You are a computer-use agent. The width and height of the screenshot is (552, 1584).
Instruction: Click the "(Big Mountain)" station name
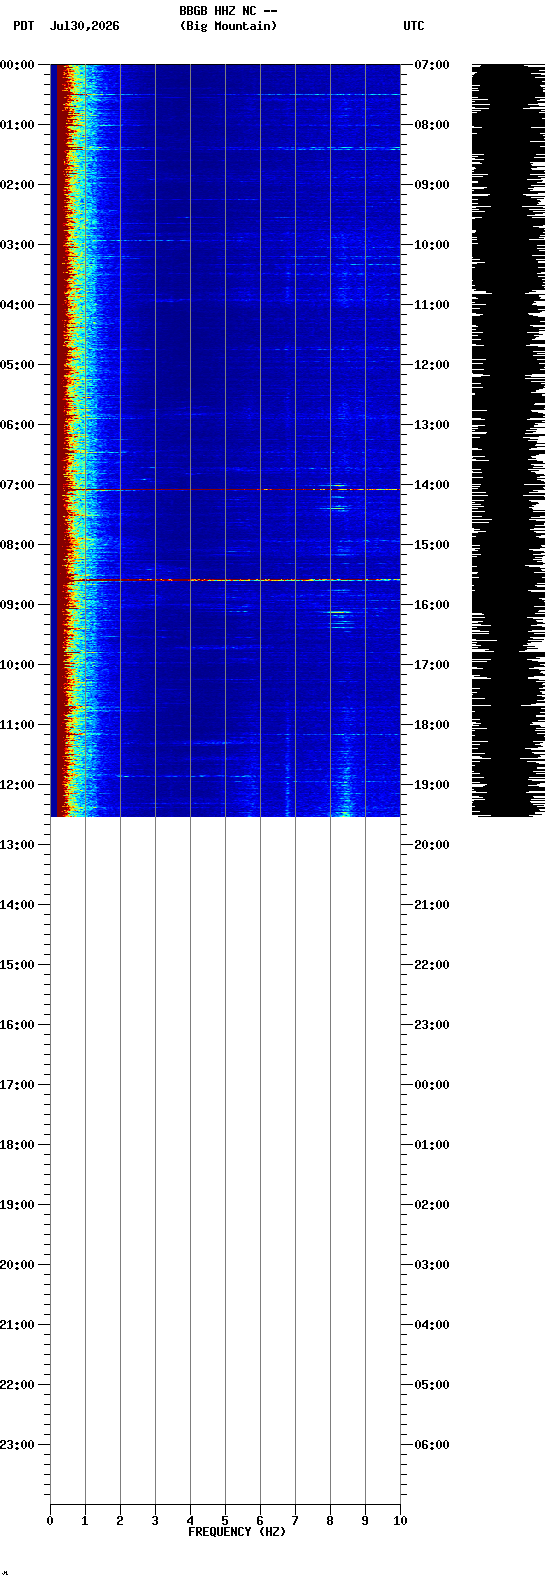click(228, 26)
